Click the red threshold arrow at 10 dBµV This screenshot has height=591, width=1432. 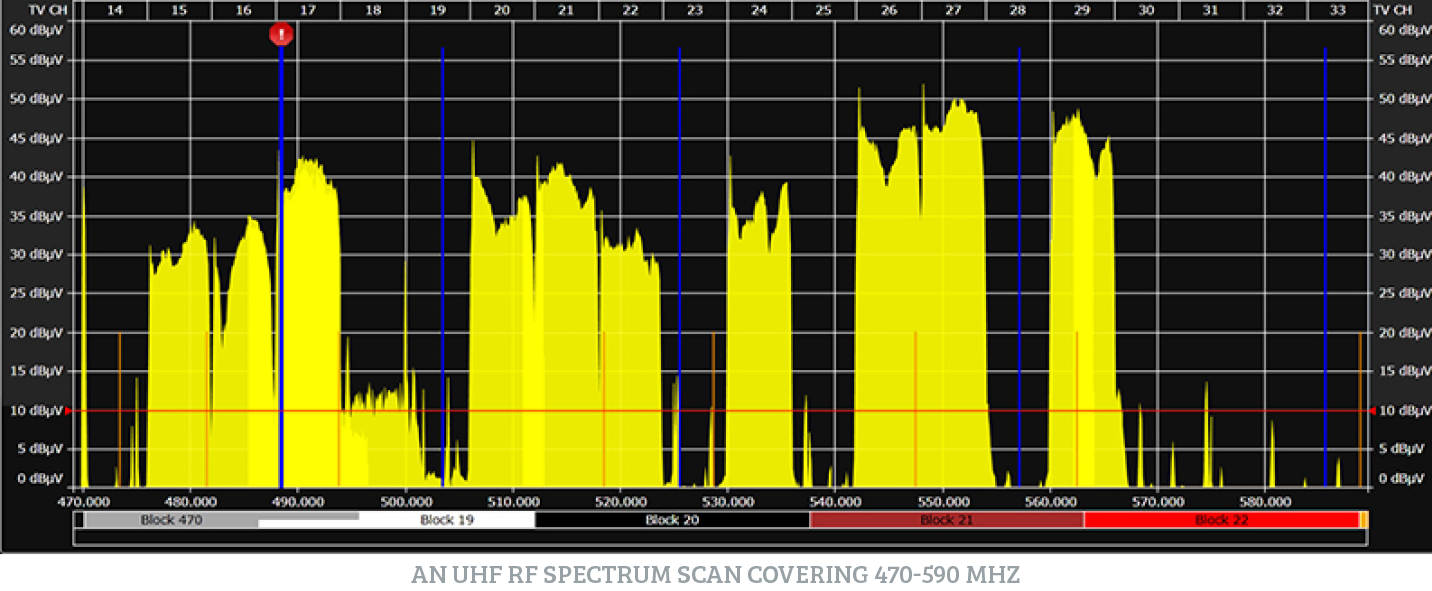tap(69, 410)
